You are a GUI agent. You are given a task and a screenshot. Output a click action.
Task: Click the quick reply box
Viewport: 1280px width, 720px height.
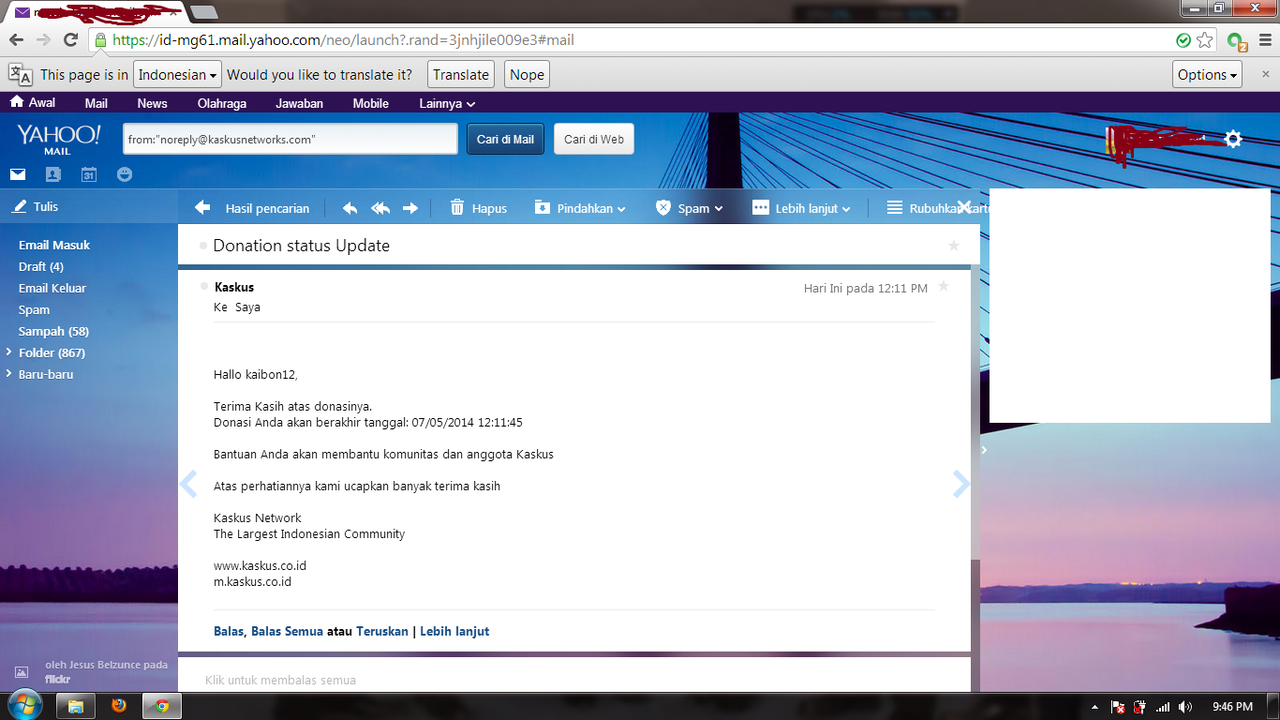574,680
